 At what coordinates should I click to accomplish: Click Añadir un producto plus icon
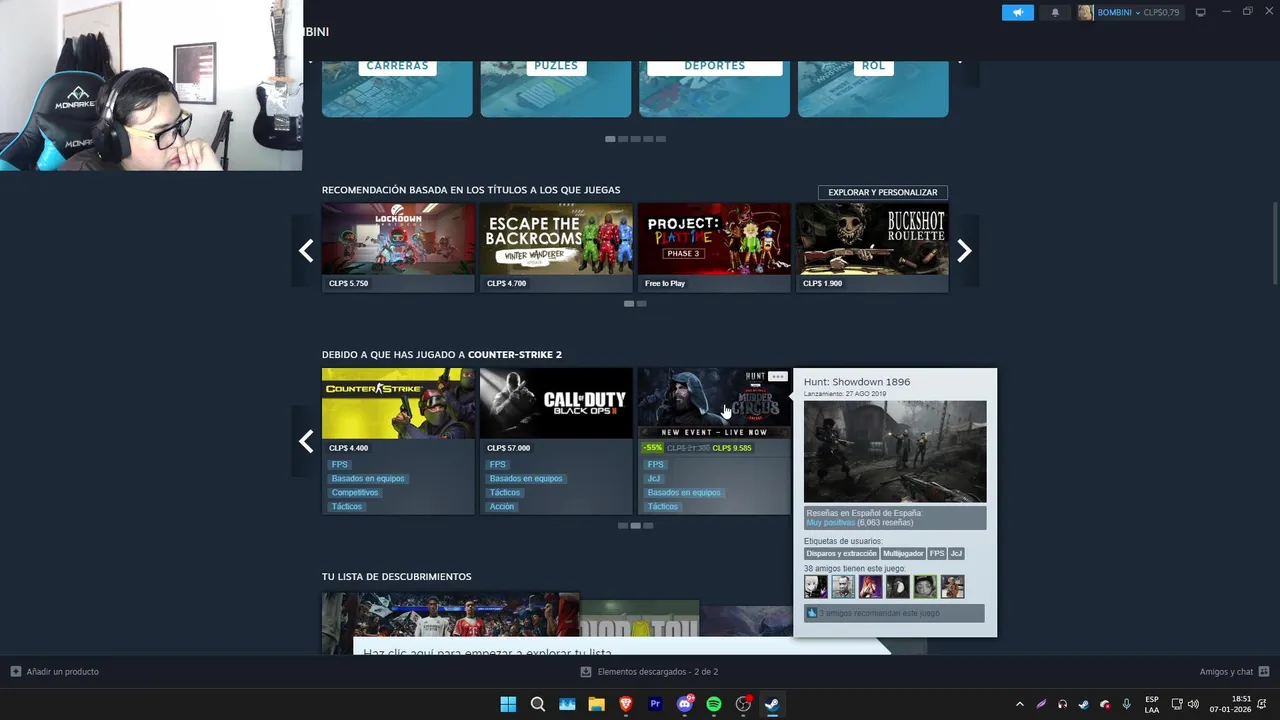(x=16, y=671)
